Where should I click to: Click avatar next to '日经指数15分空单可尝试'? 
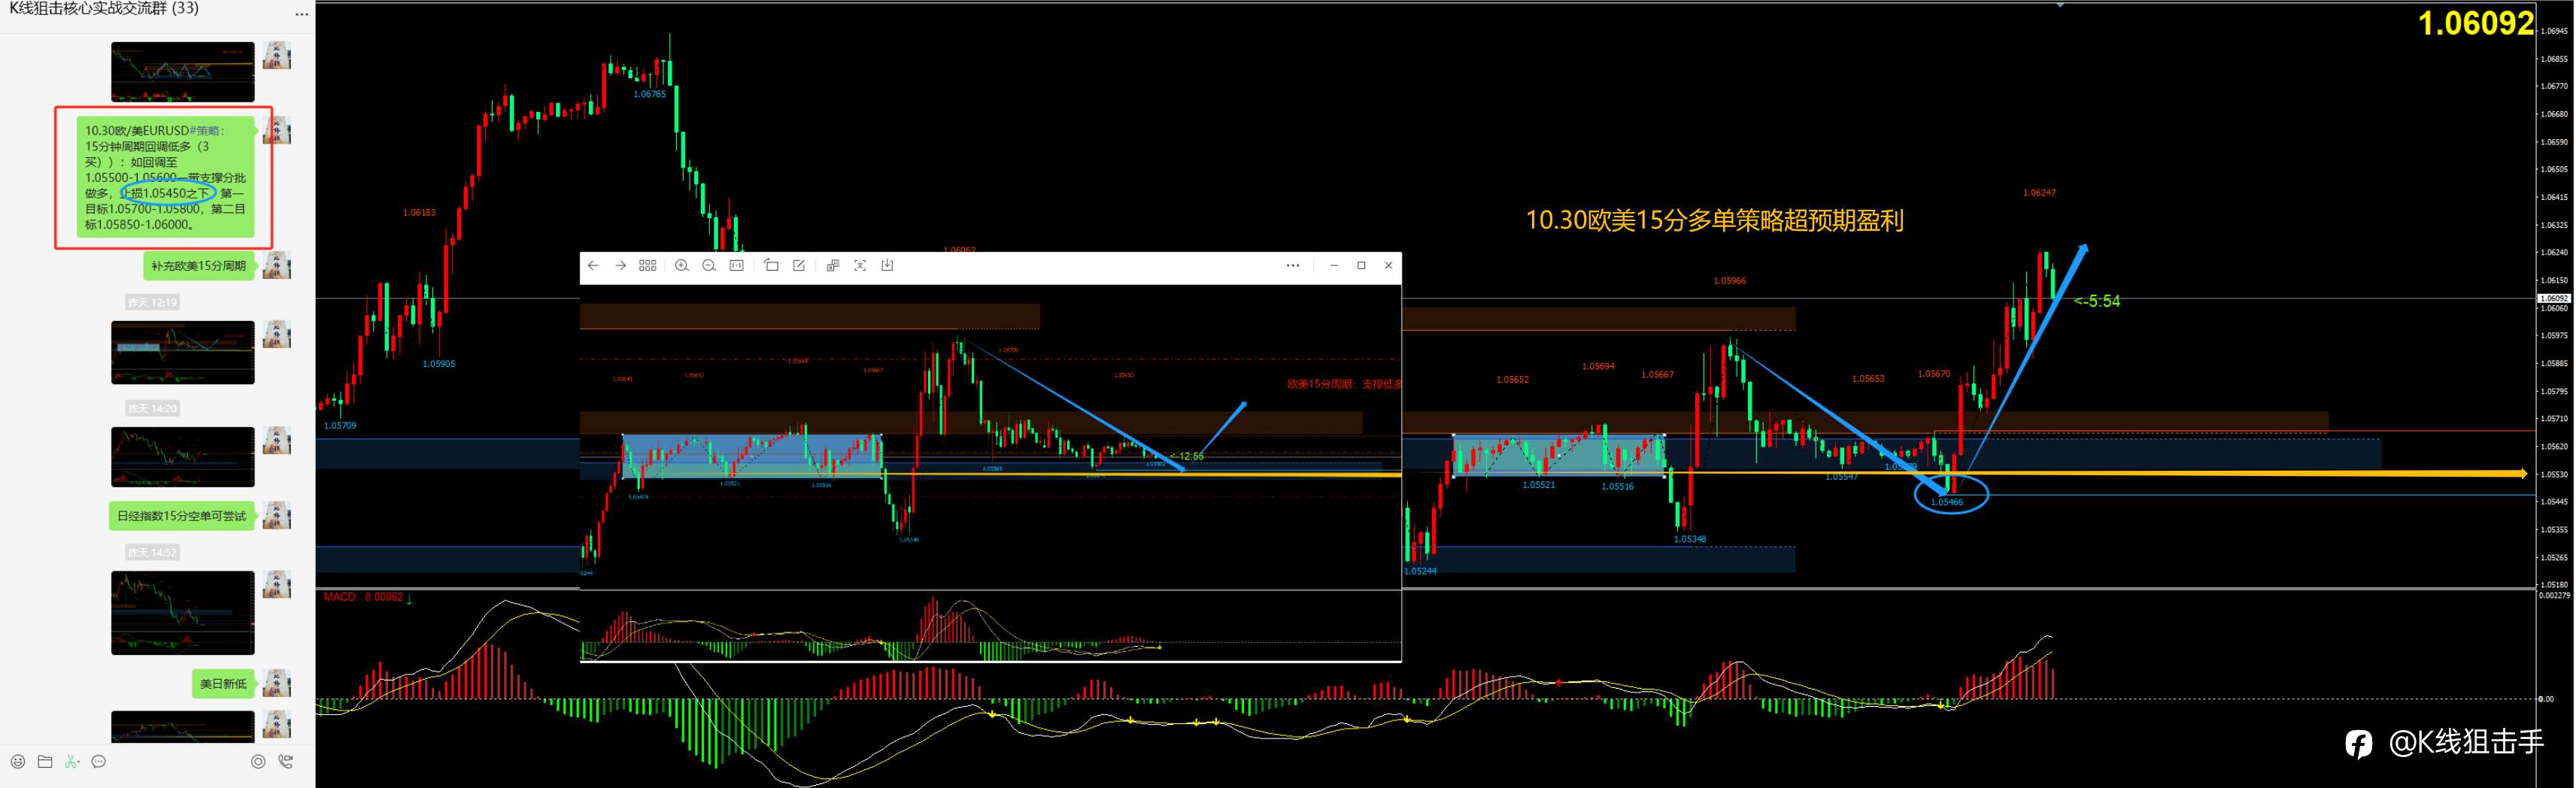point(277,516)
